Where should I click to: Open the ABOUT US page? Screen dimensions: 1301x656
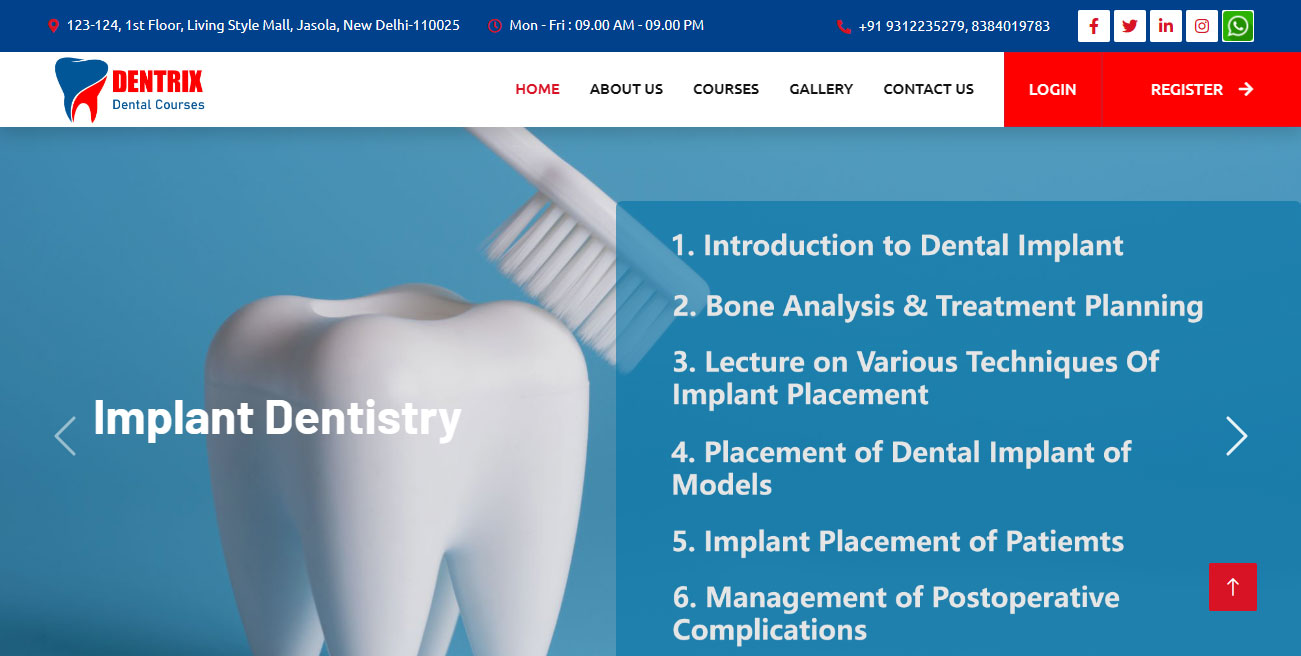point(626,89)
